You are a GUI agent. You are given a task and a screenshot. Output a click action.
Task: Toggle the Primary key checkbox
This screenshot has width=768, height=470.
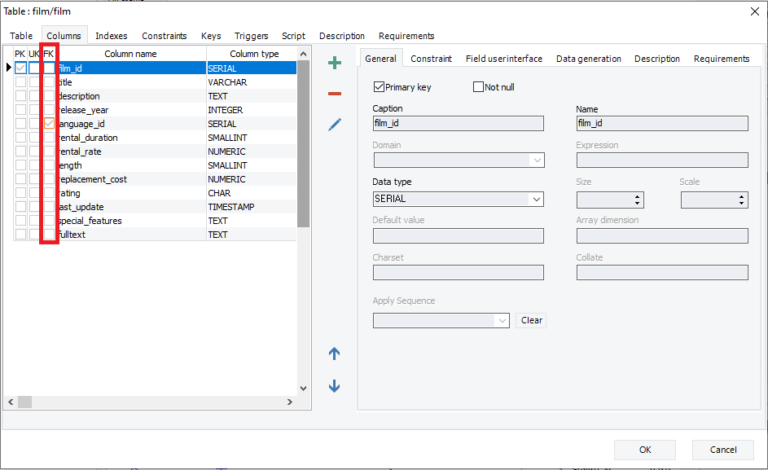379,87
